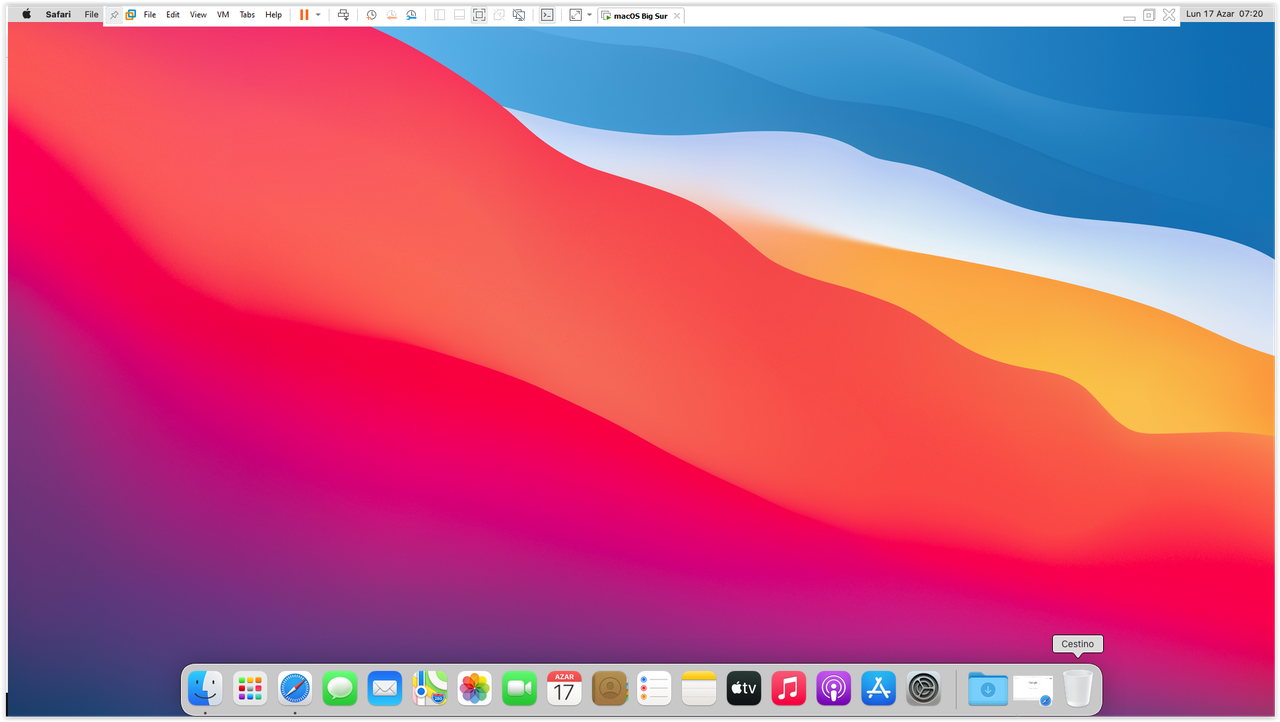Click the VMware Workstation logo icon
Screen dimensions: 1280x722
click(131, 15)
